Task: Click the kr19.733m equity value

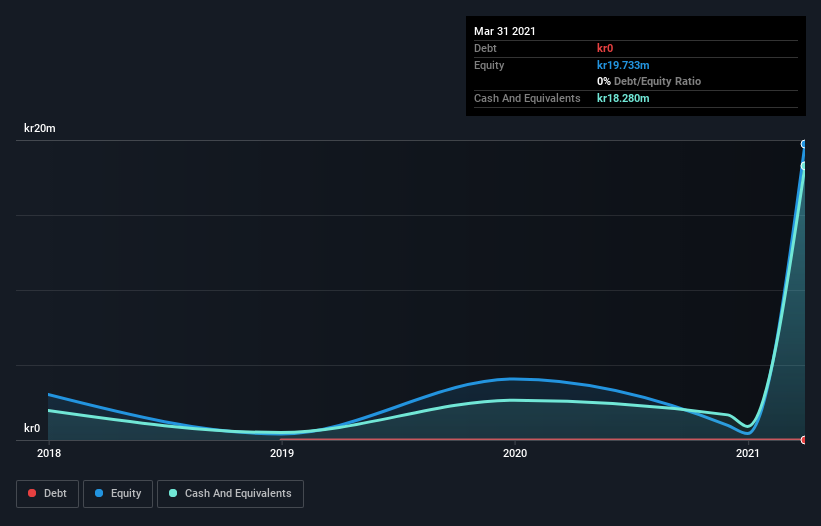Action: (x=623, y=65)
